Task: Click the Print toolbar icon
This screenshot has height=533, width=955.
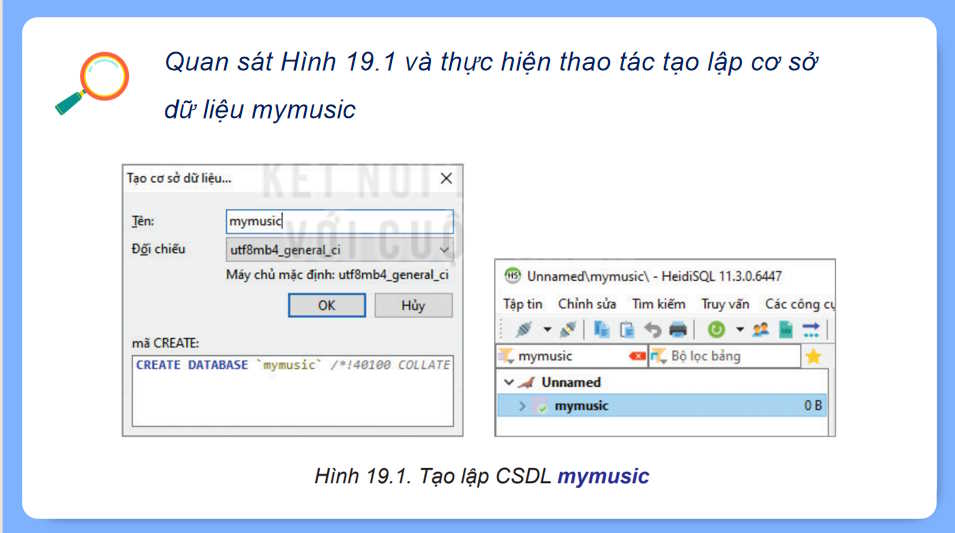Action: click(x=678, y=330)
